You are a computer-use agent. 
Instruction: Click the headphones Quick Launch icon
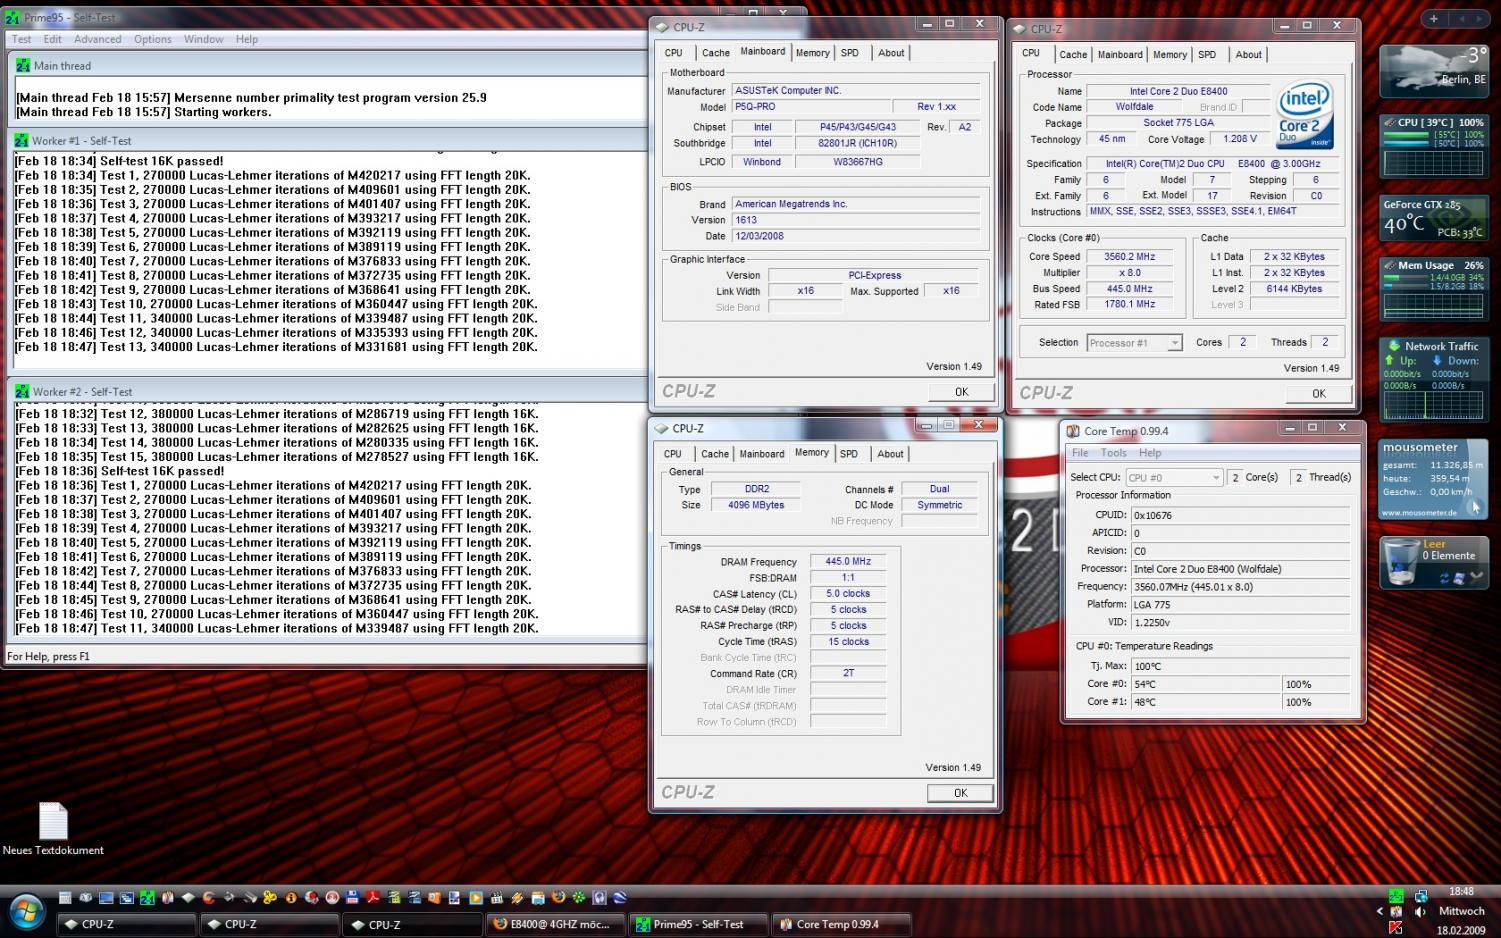coord(599,897)
